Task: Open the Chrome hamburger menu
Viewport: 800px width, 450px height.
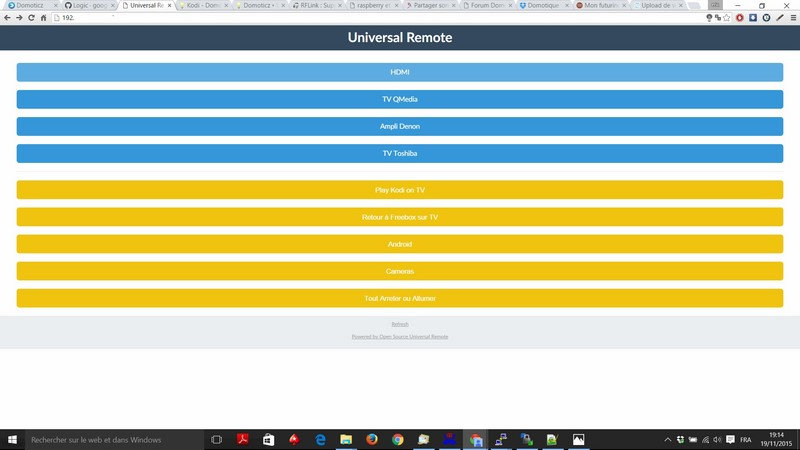Action: click(x=793, y=17)
